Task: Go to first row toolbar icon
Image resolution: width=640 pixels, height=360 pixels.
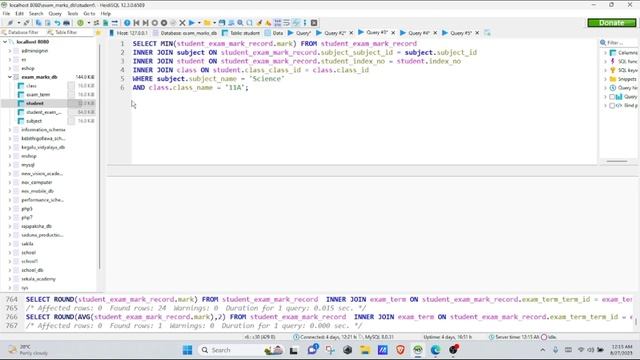Action: pos(137,23)
